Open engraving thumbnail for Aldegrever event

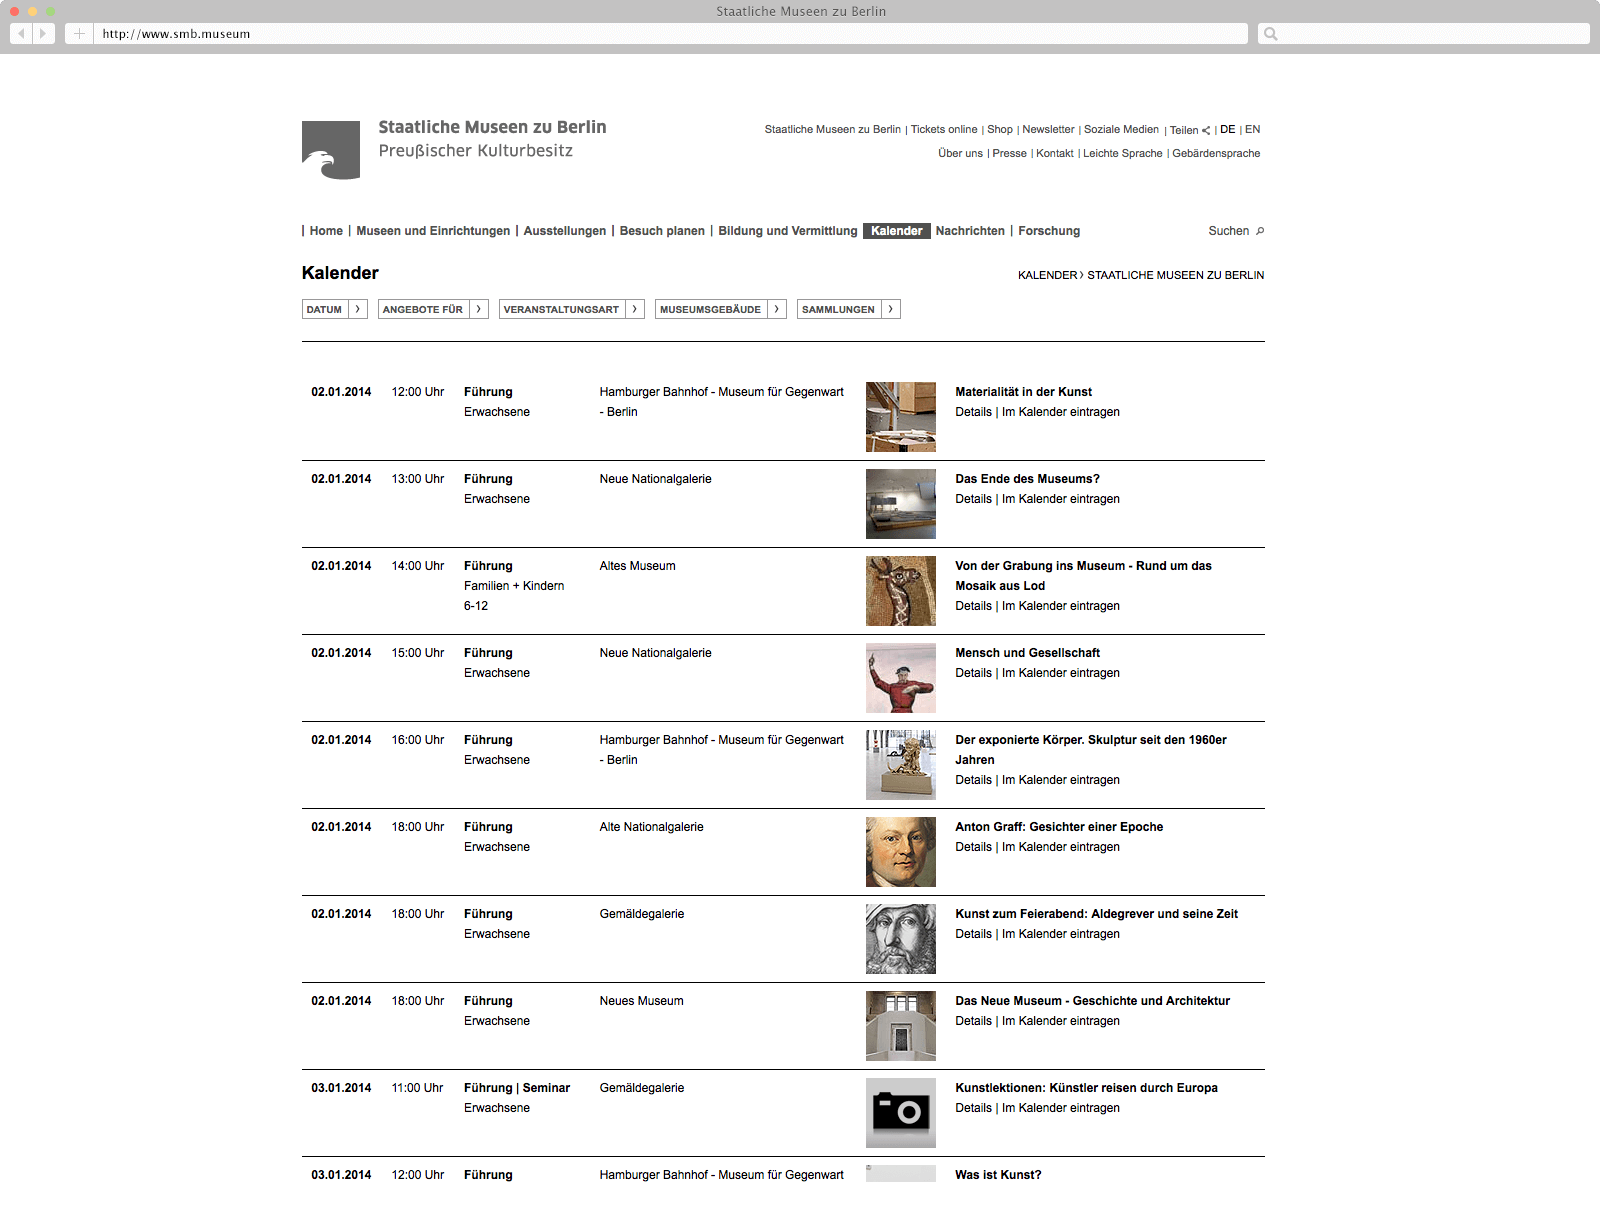tap(901, 939)
